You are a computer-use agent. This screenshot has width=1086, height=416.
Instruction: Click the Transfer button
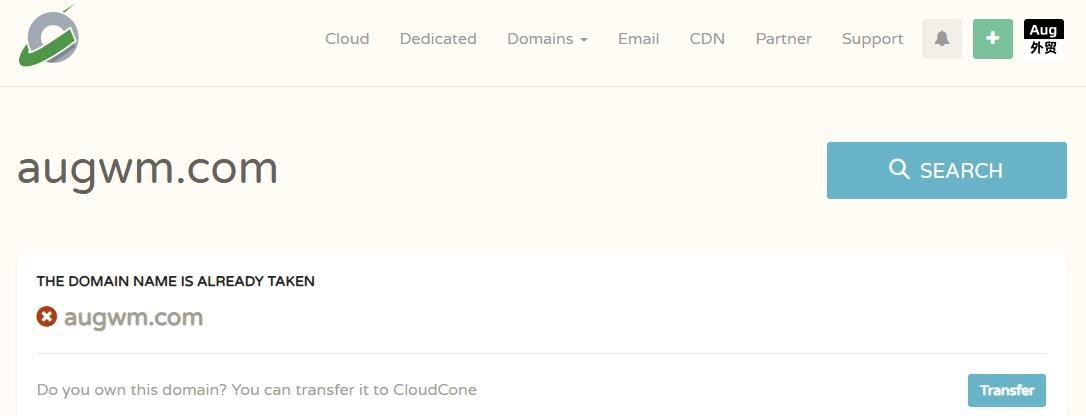[1007, 390]
